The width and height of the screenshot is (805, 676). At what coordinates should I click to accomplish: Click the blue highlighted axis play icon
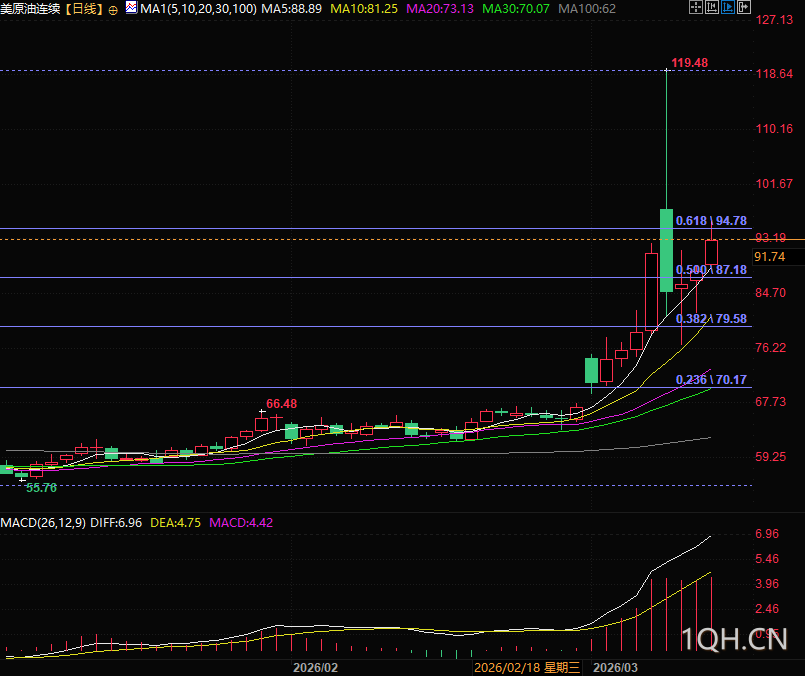coord(727,7)
